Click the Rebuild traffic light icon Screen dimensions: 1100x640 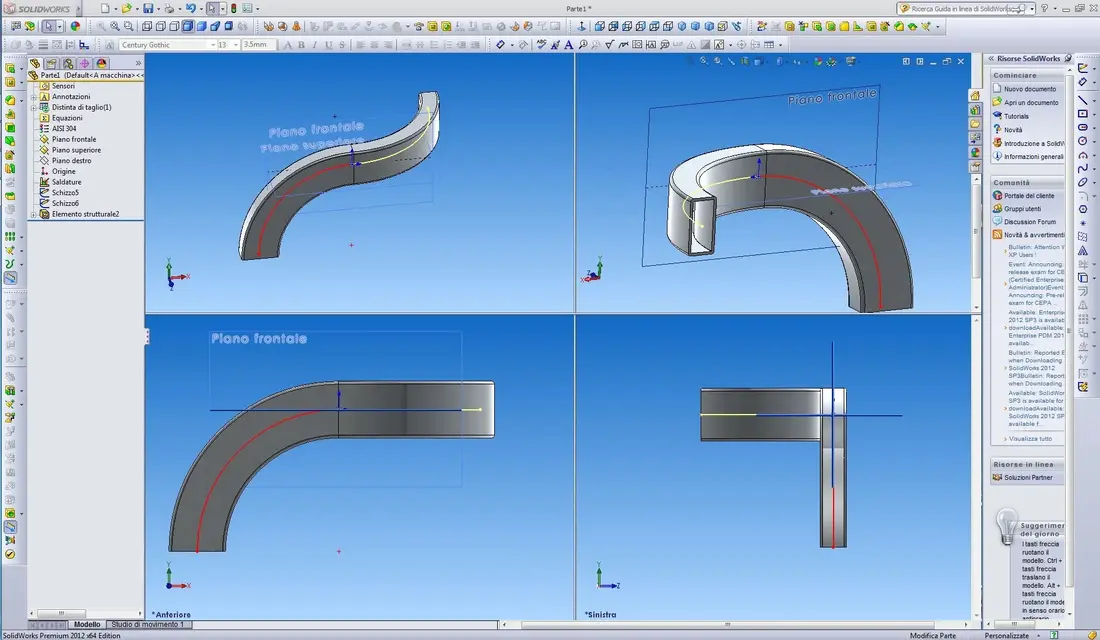coord(234,8)
